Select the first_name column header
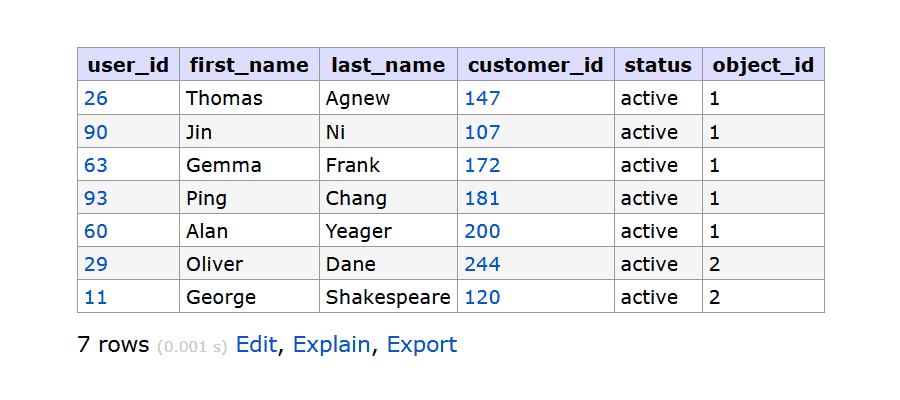This screenshot has width=900, height=400. coord(249,64)
